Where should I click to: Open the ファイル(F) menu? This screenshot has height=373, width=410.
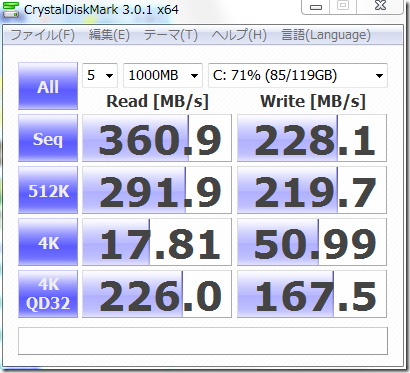[43, 35]
